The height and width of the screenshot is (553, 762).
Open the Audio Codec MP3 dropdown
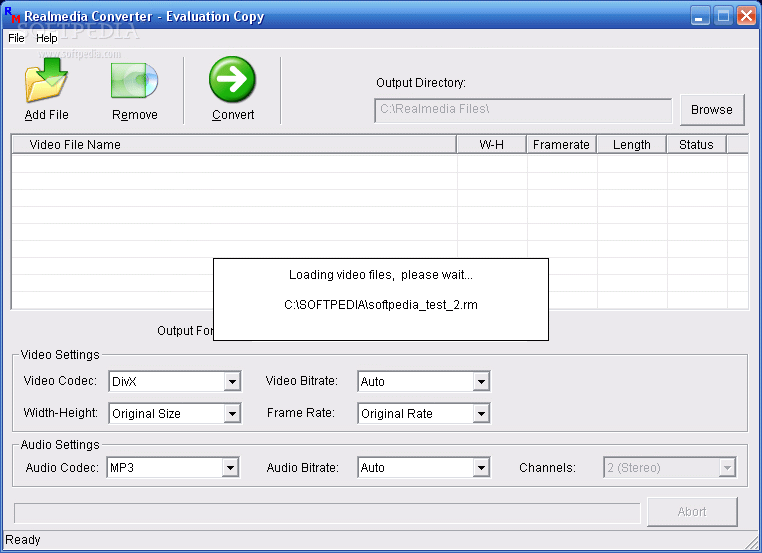(x=173, y=467)
